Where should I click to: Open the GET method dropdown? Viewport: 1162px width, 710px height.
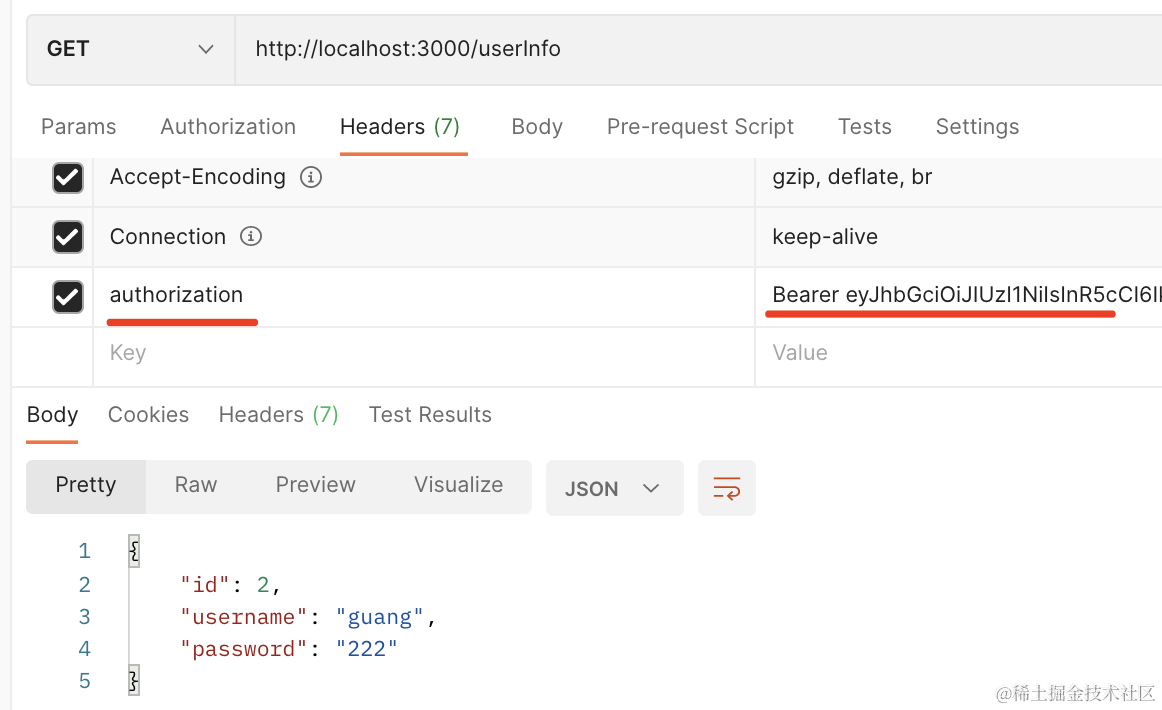[x=130, y=49]
